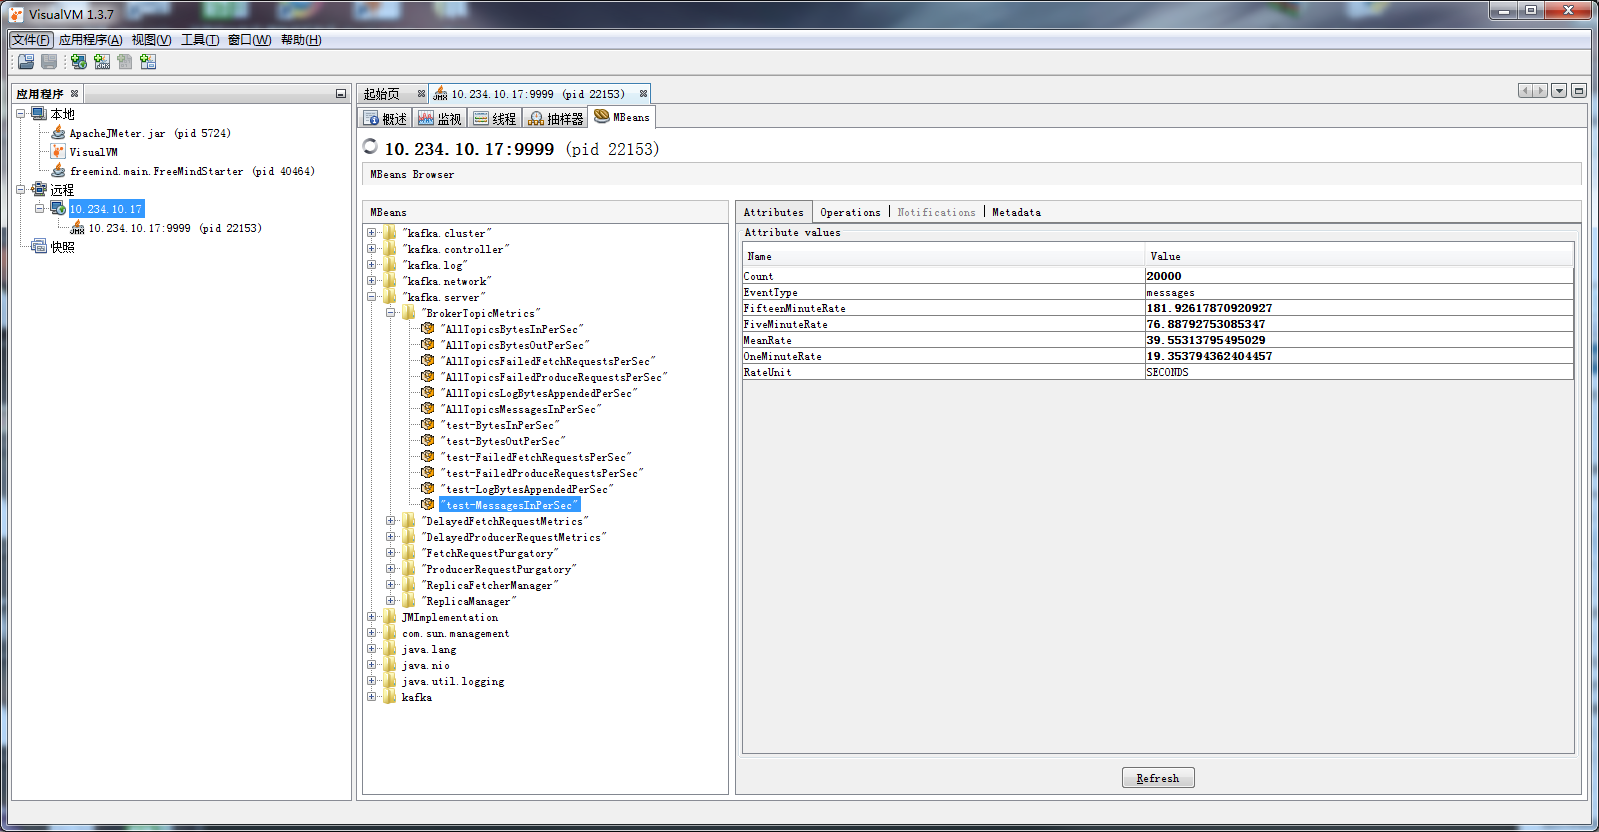Open the 应用程序(A) menu
The height and width of the screenshot is (832, 1599).
pos(90,40)
